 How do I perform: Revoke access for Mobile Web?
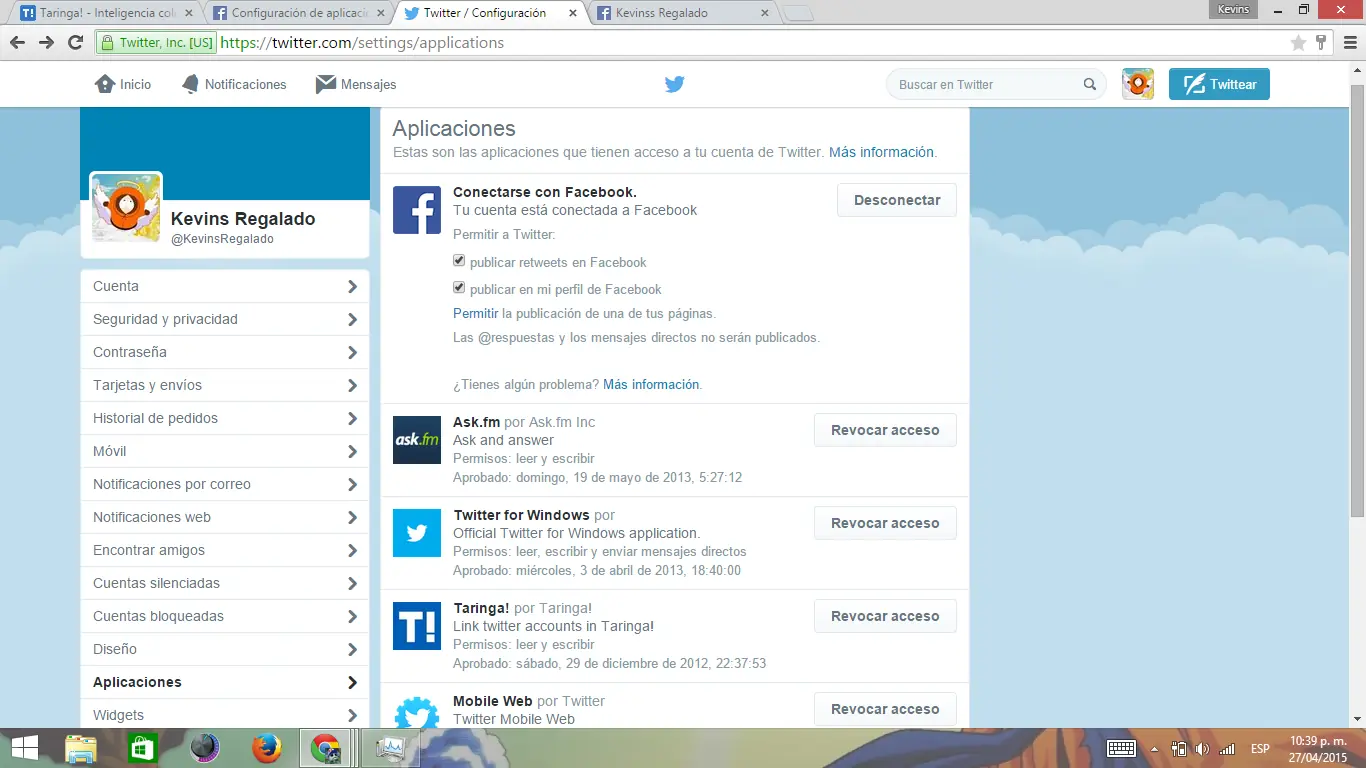pyautogui.click(x=885, y=709)
